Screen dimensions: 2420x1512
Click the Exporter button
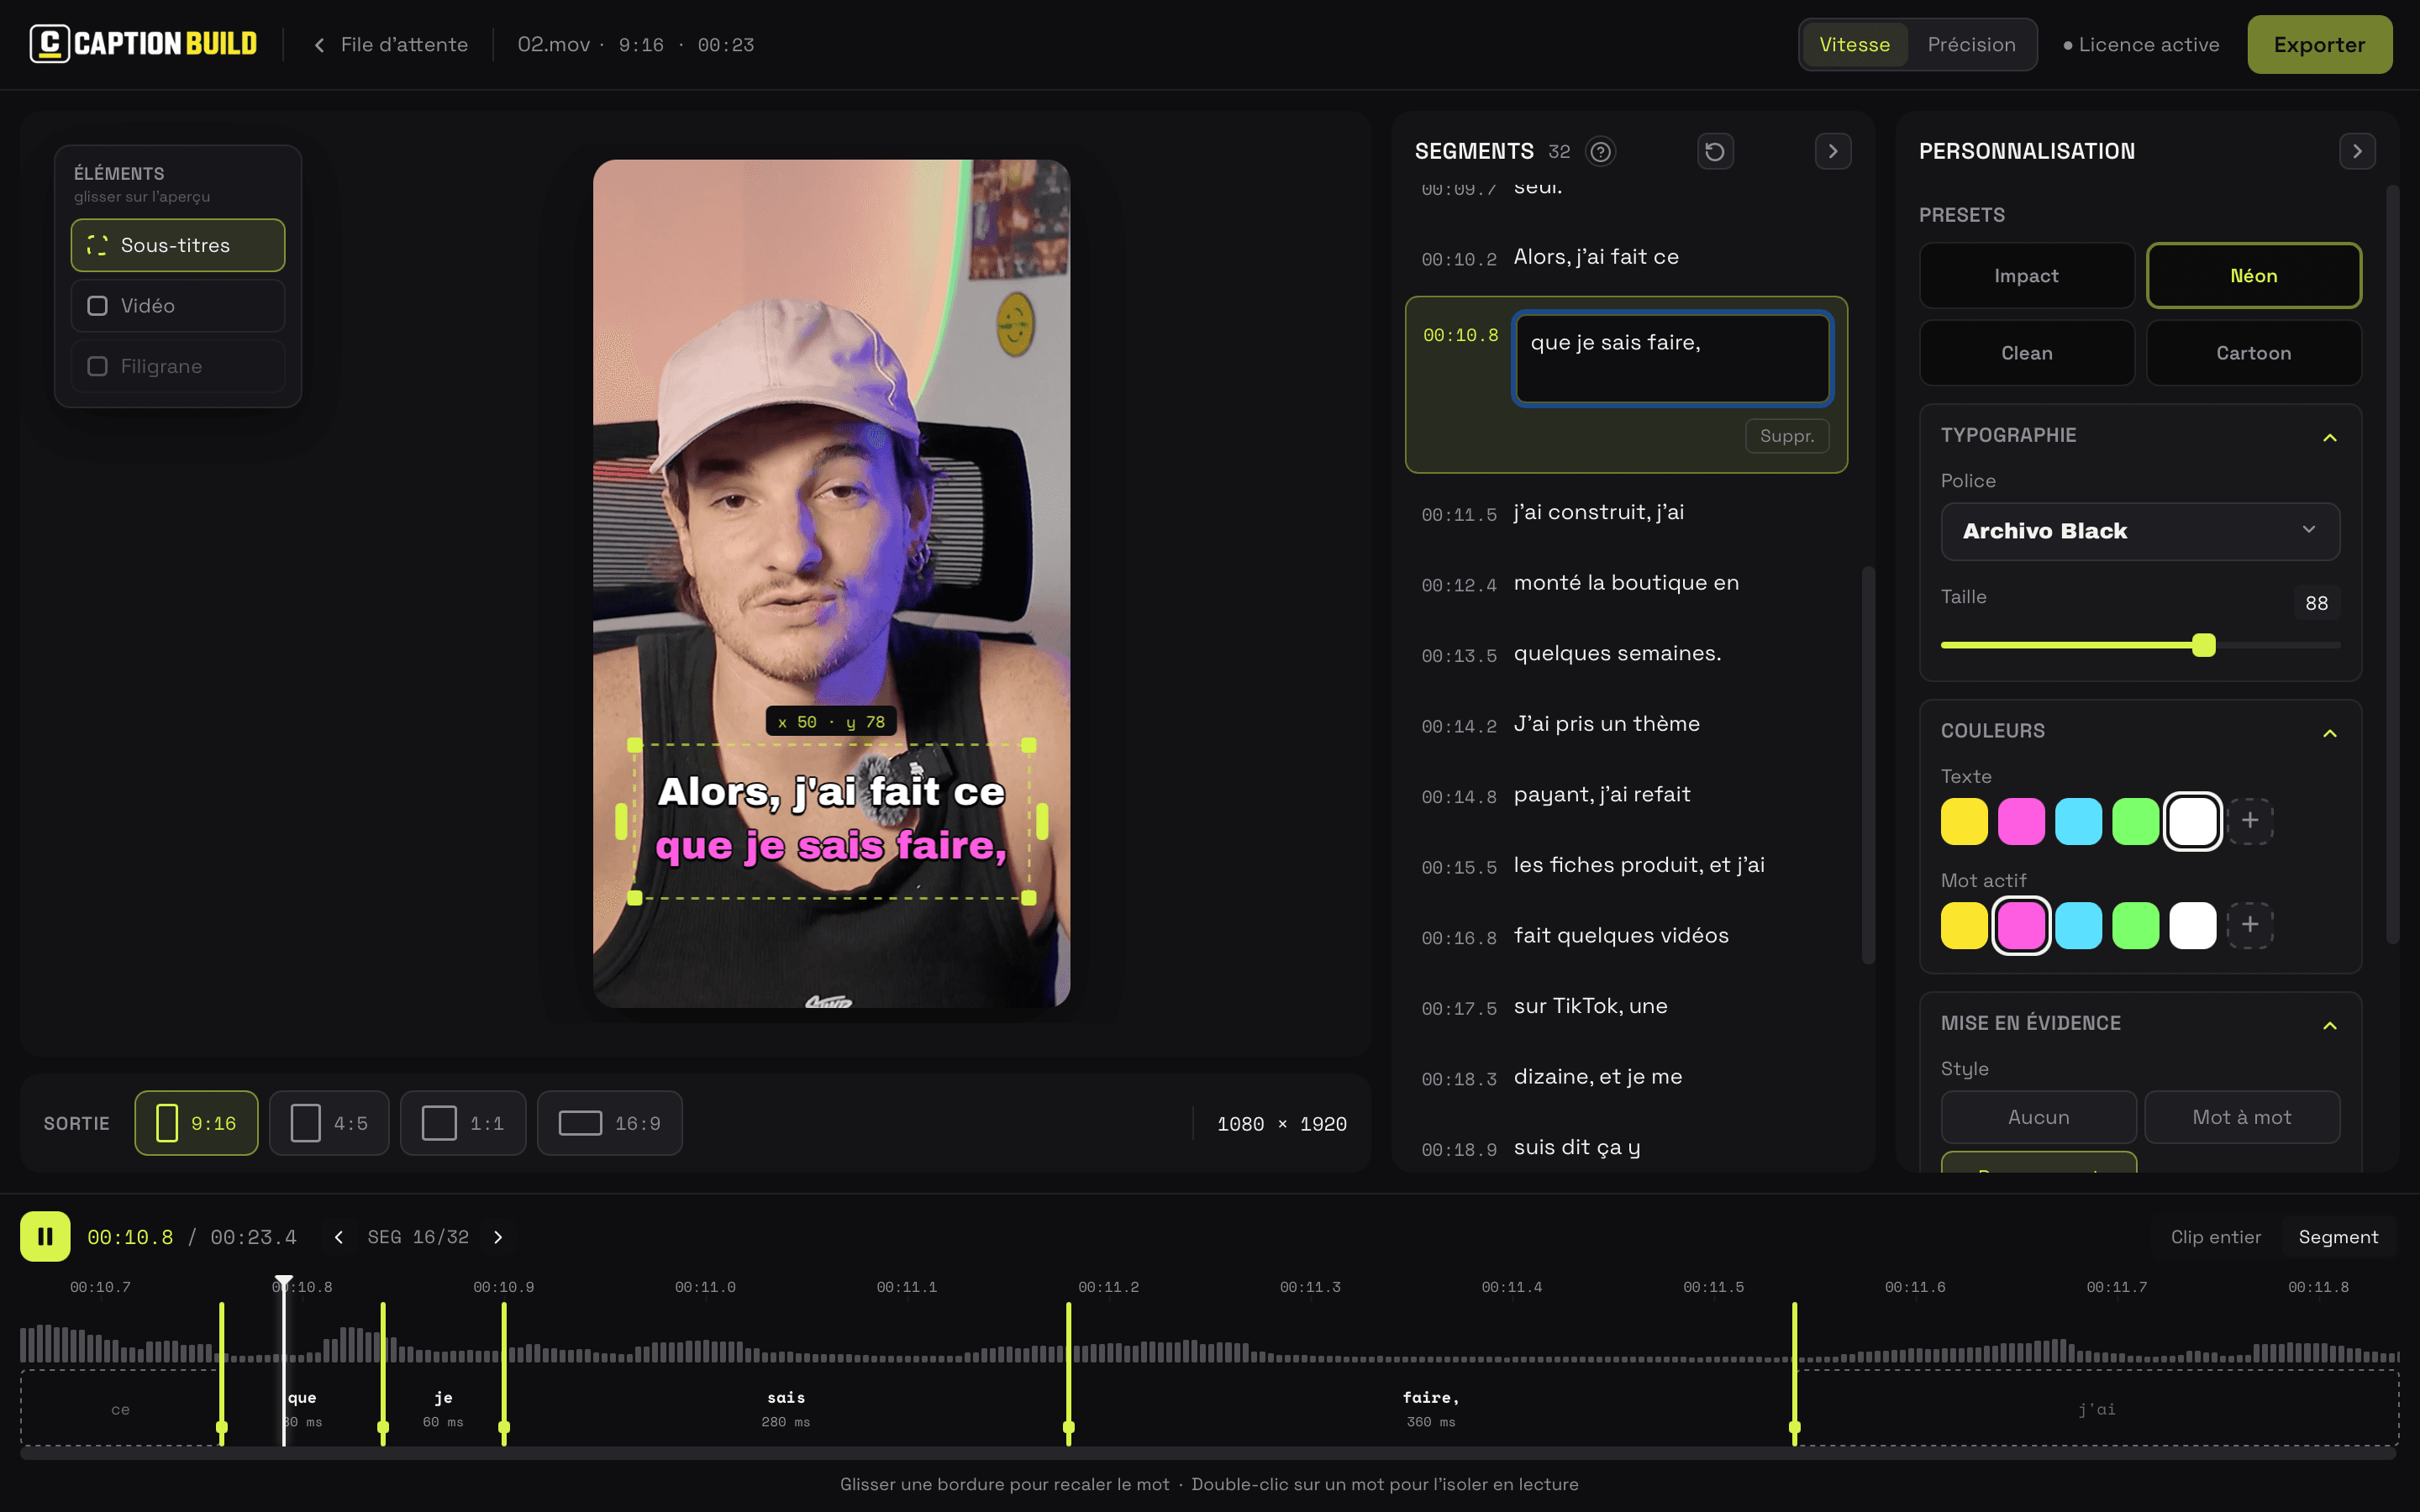point(2319,45)
